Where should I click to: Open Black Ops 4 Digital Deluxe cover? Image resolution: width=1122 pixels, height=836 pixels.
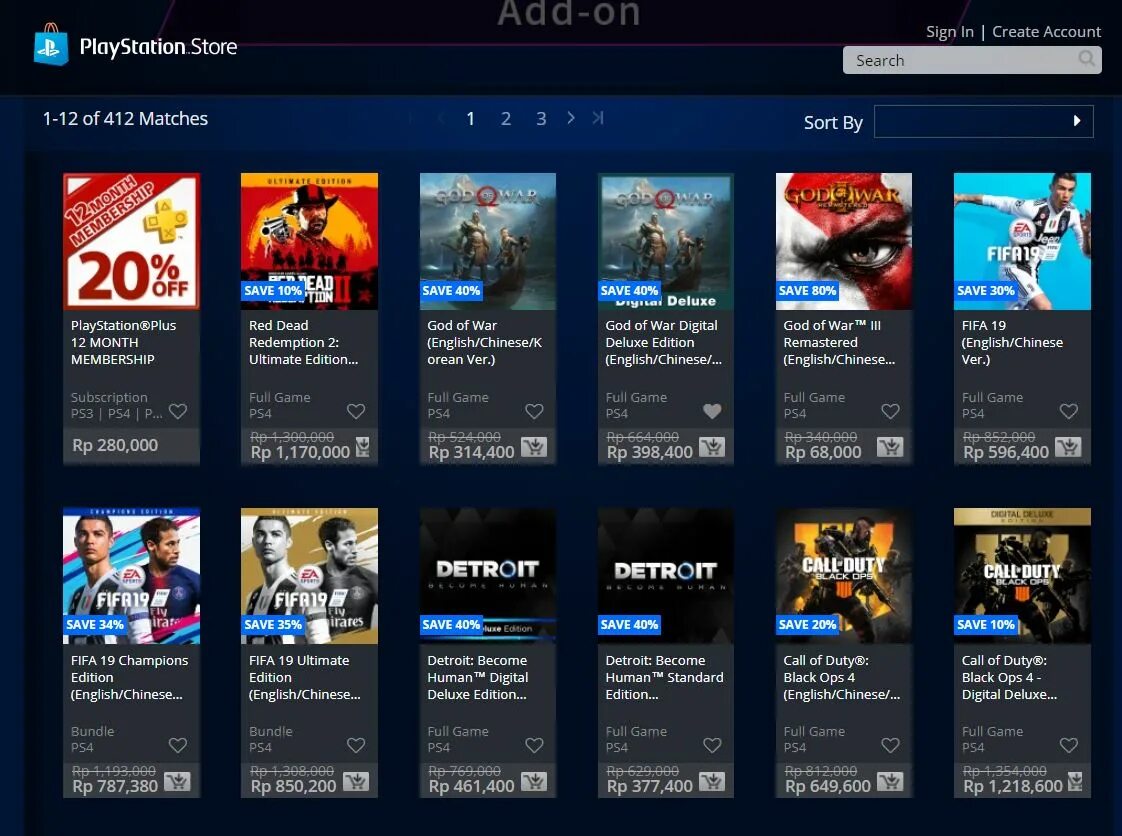pos(1022,575)
